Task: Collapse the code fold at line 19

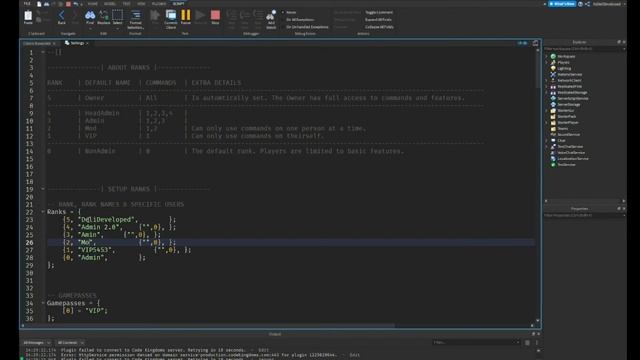Action: click(x=43, y=189)
